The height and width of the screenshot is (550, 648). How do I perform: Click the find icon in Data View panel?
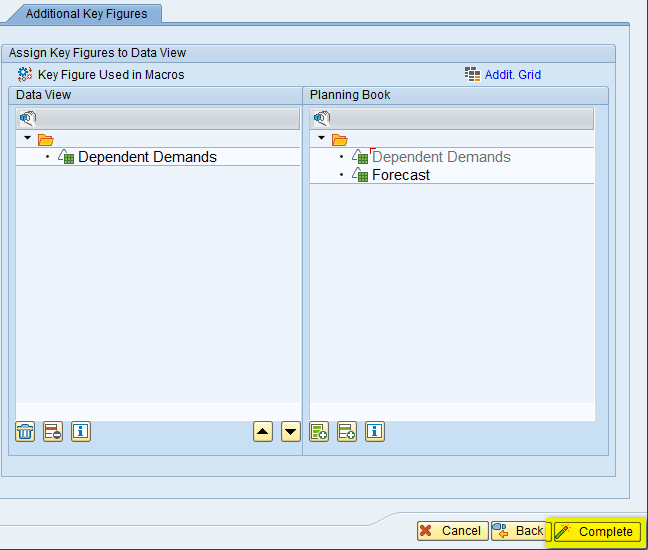pos(28,119)
